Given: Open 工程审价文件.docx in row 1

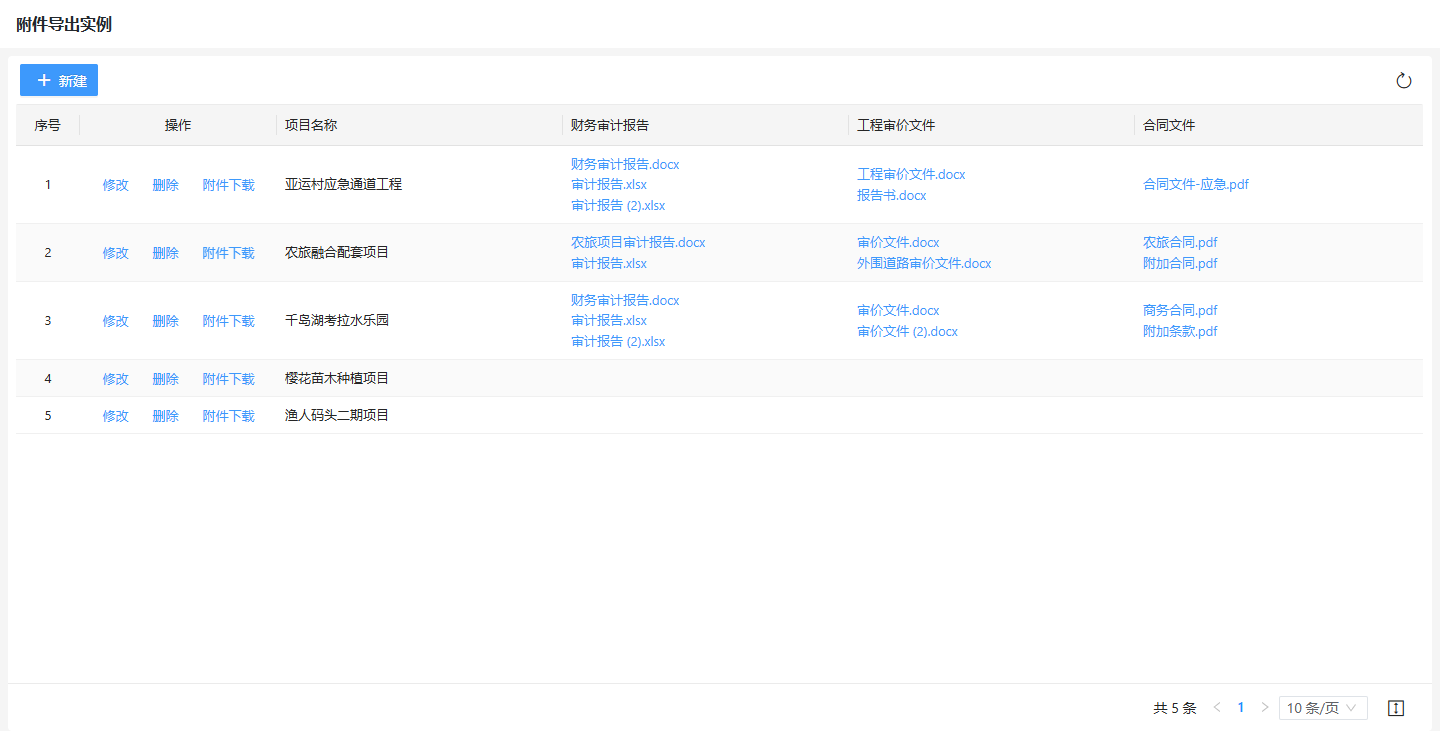Looking at the screenshot, I should tap(911, 175).
